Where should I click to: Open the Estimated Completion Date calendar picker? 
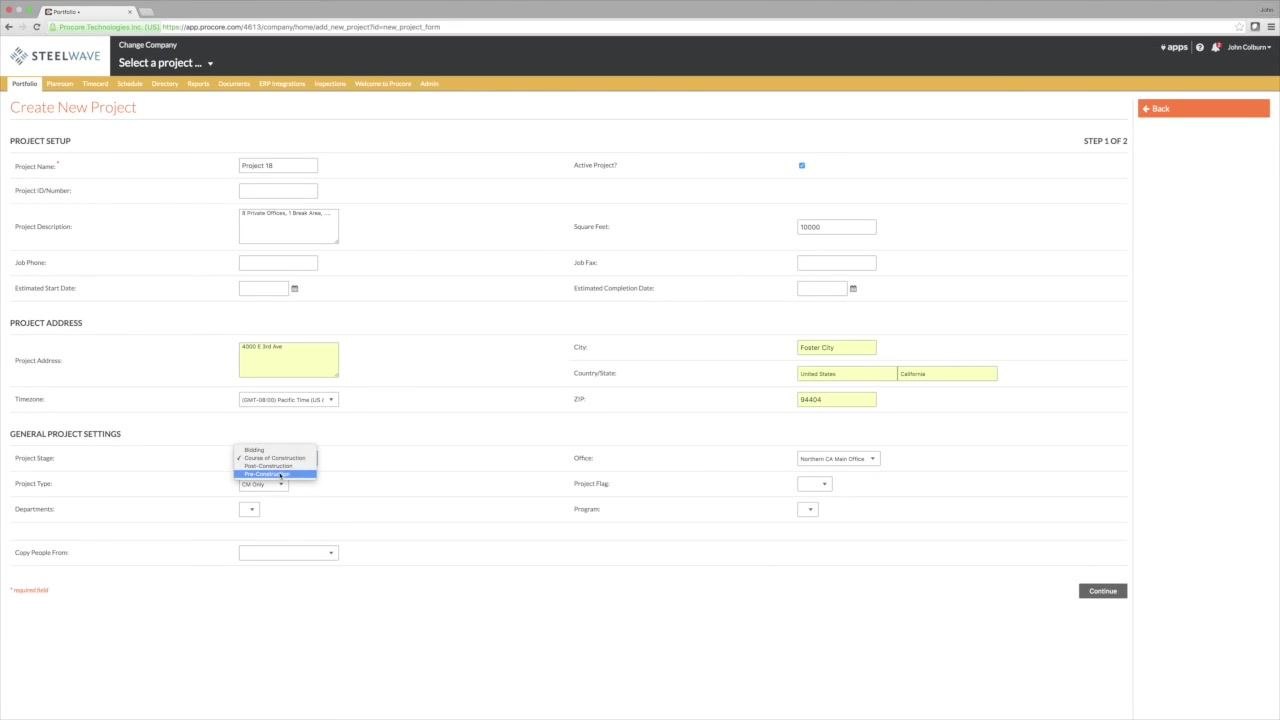click(x=853, y=289)
